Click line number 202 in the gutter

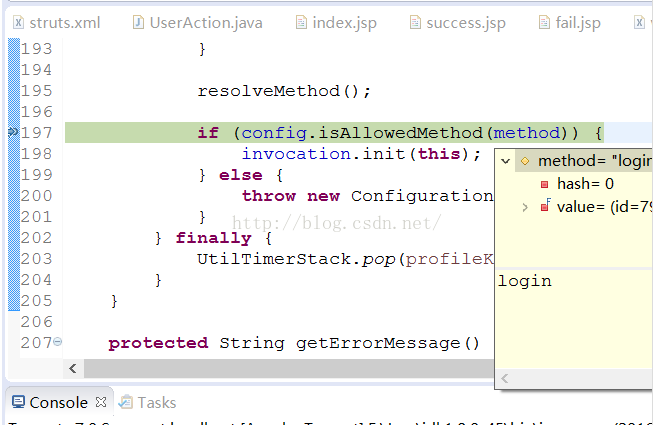(37, 238)
